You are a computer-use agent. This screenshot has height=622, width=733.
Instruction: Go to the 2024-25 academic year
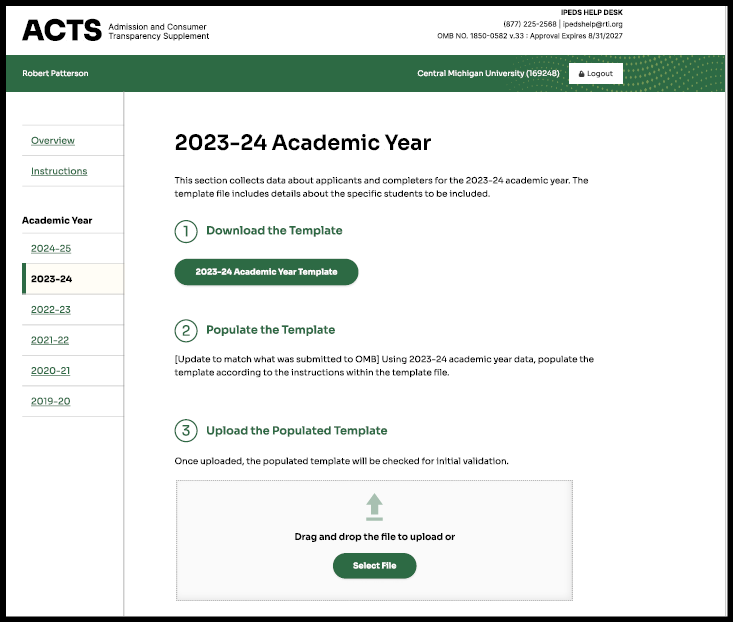pos(51,248)
